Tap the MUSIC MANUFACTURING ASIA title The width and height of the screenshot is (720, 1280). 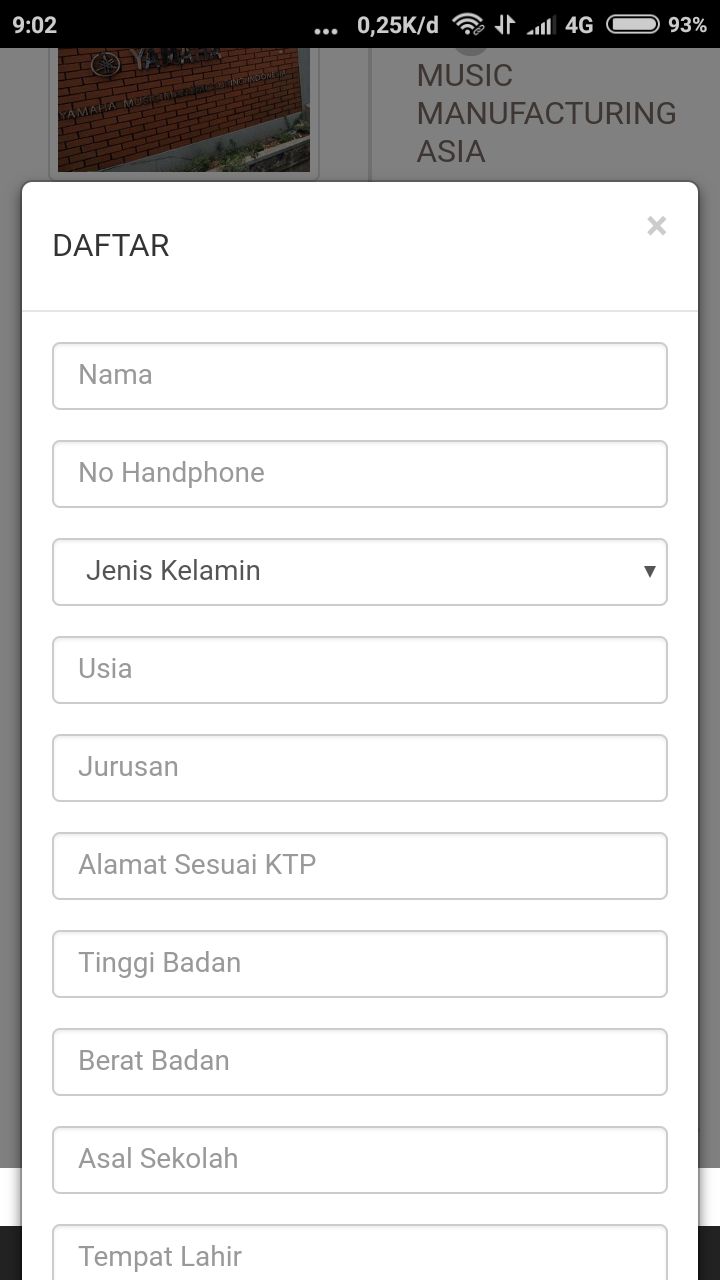pyautogui.click(x=546, y=113)
